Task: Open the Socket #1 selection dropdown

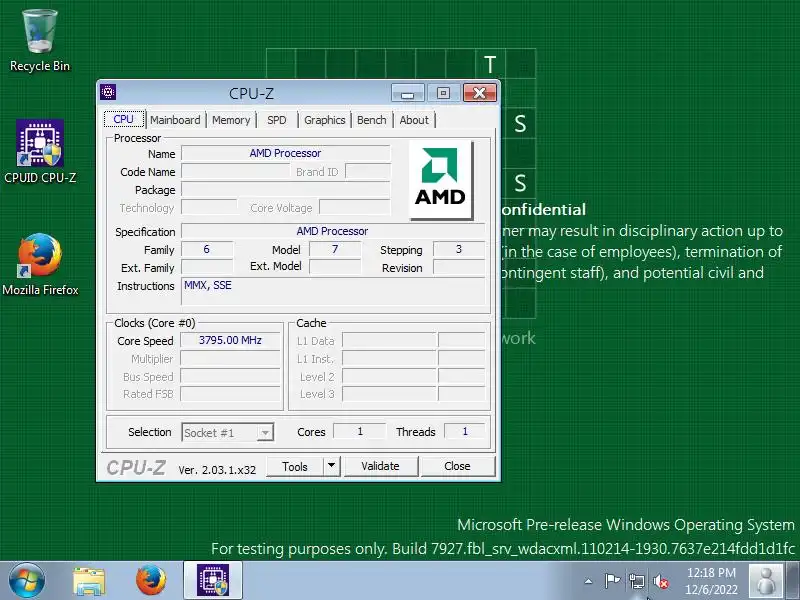Action: [x=228, y=433]
